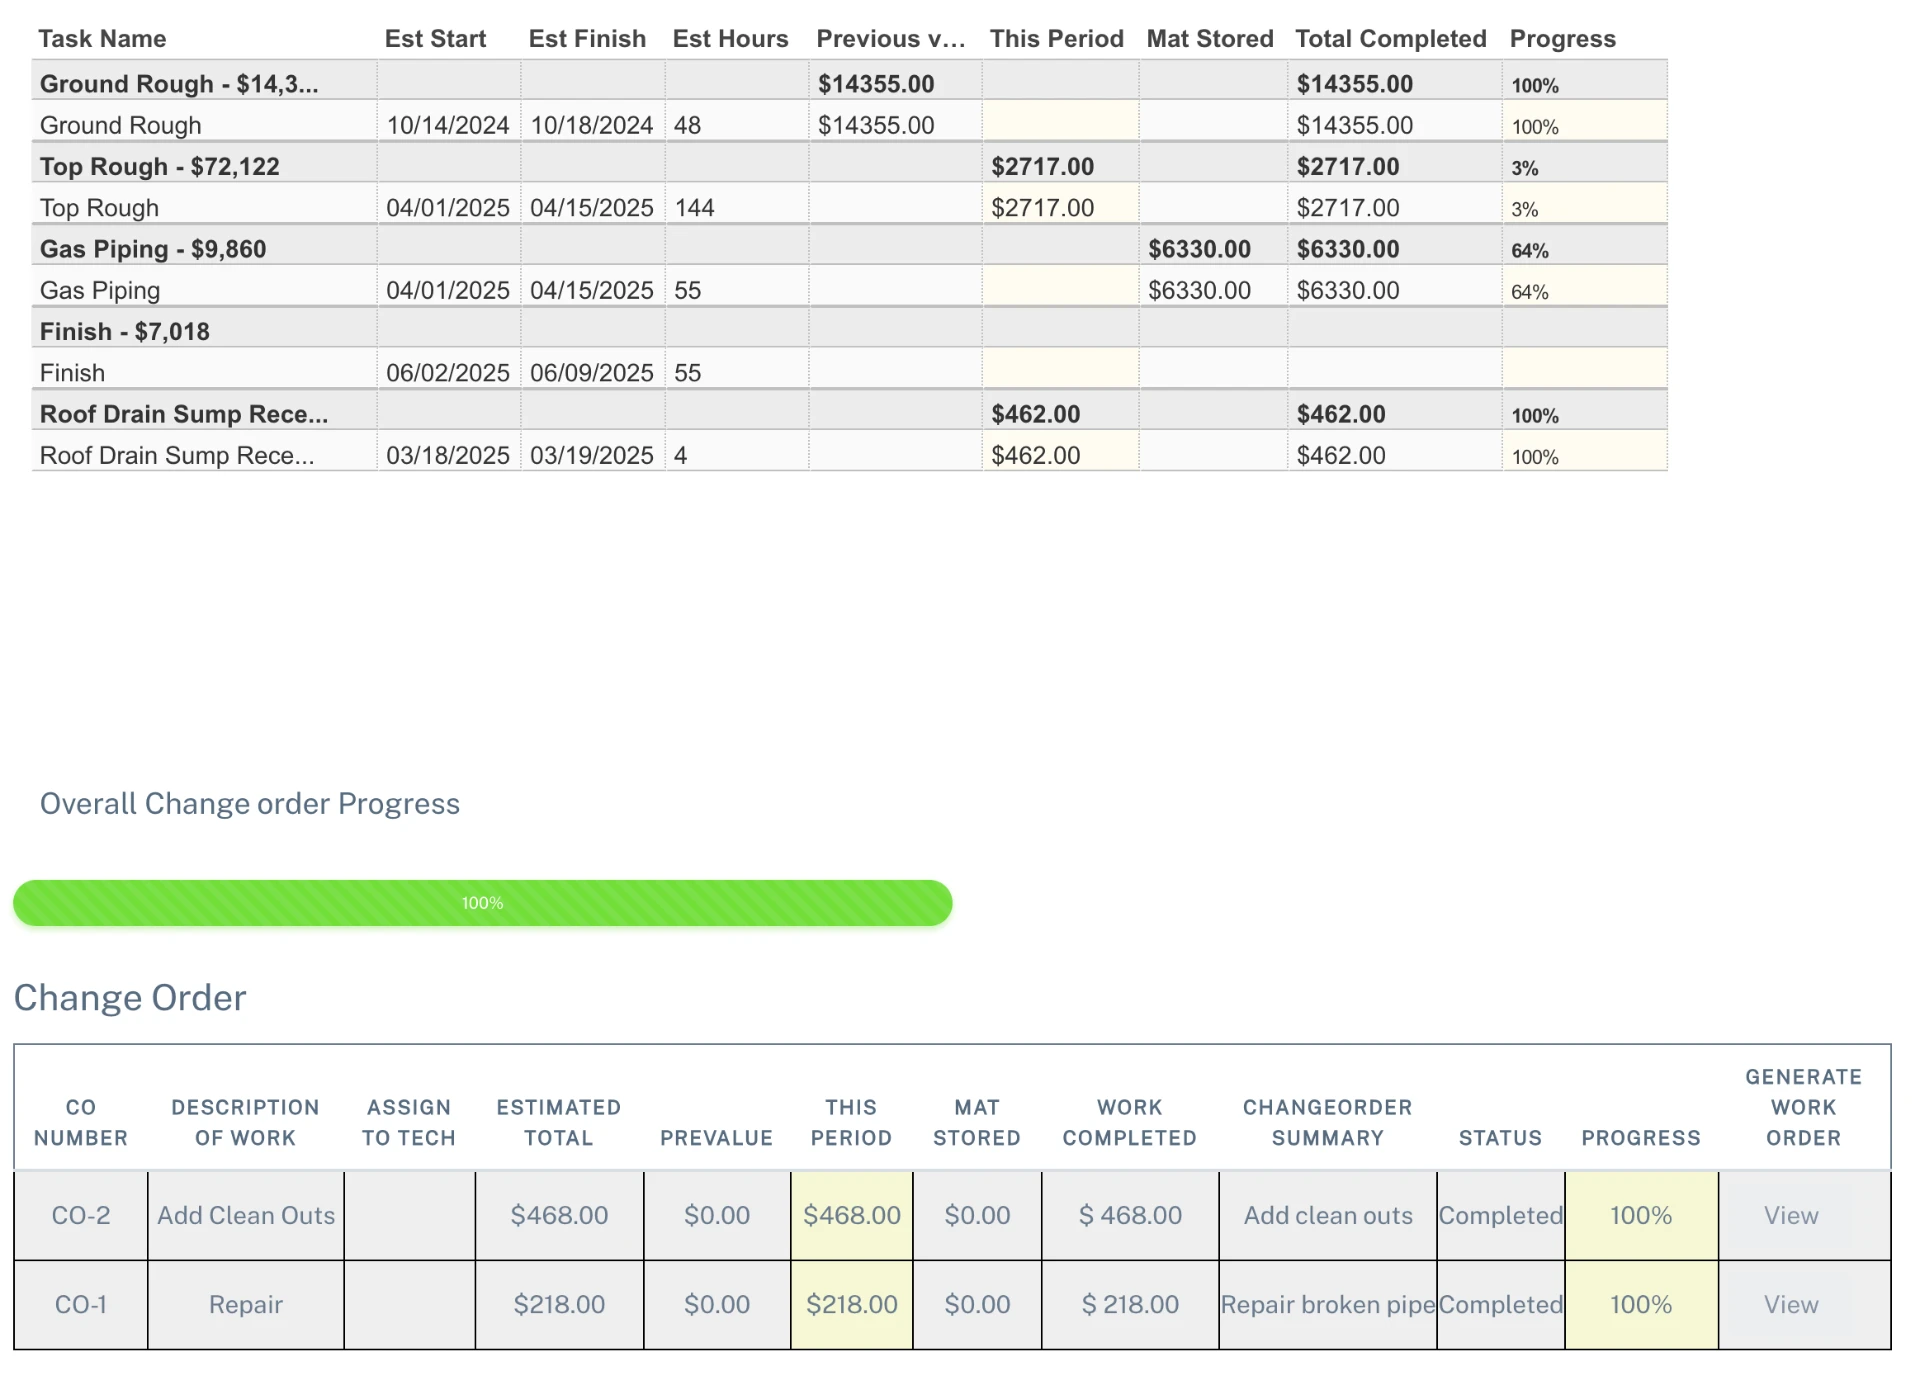Image resolution: width=1920 pixels, height=1385 pixels.
Task: Click Estimated Total $218.00 for CO-1
Action: [559, 1304]
